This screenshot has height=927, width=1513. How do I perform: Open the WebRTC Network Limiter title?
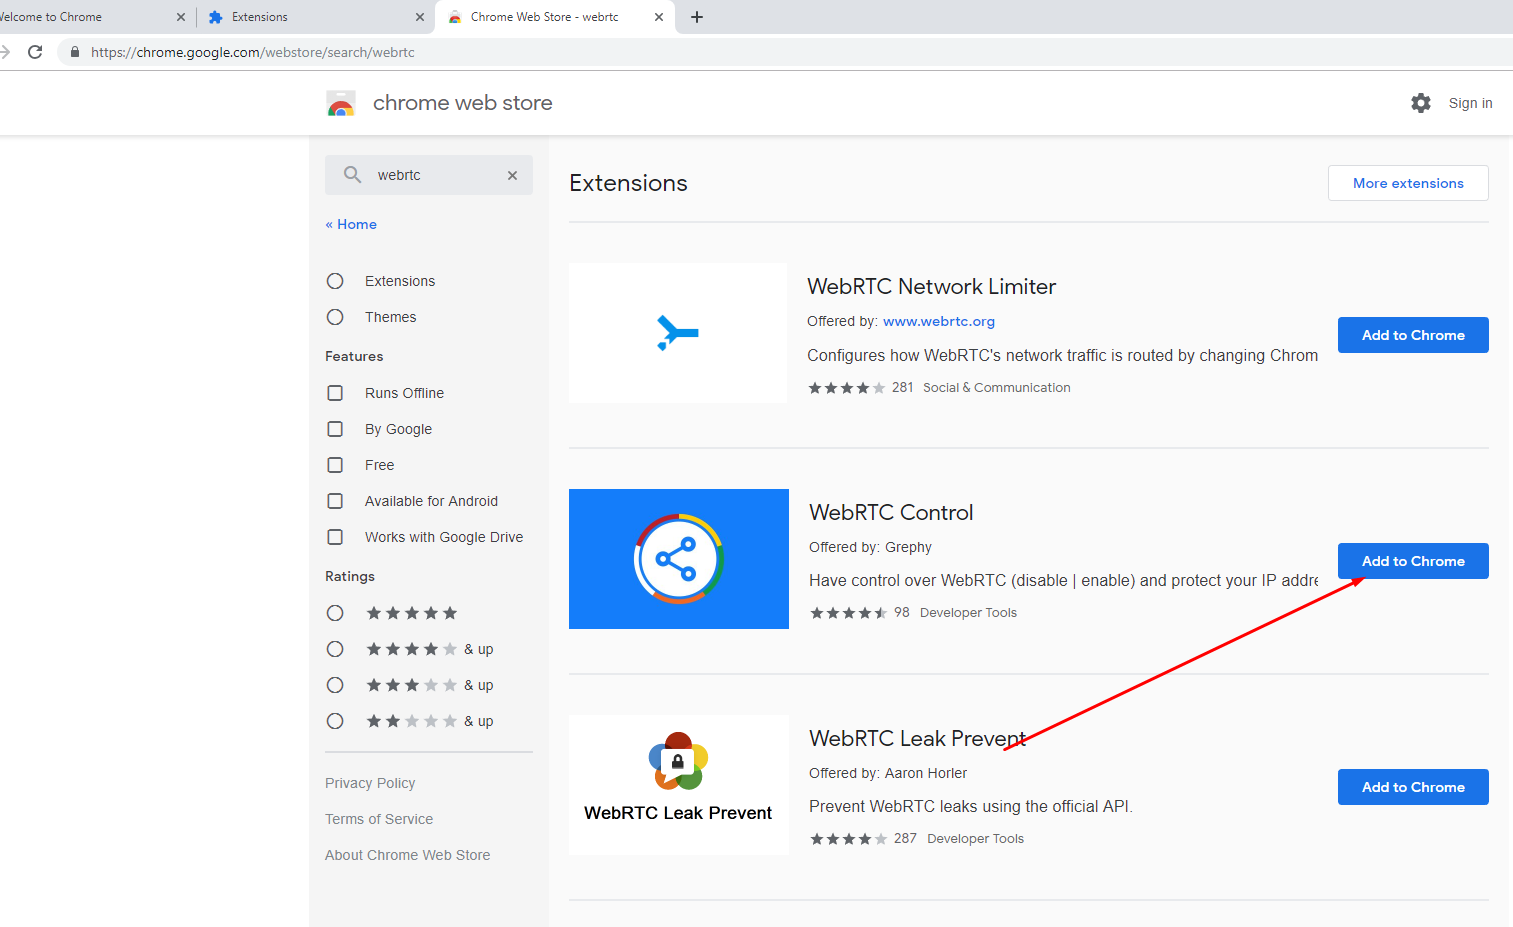click(x=931, y=286)
